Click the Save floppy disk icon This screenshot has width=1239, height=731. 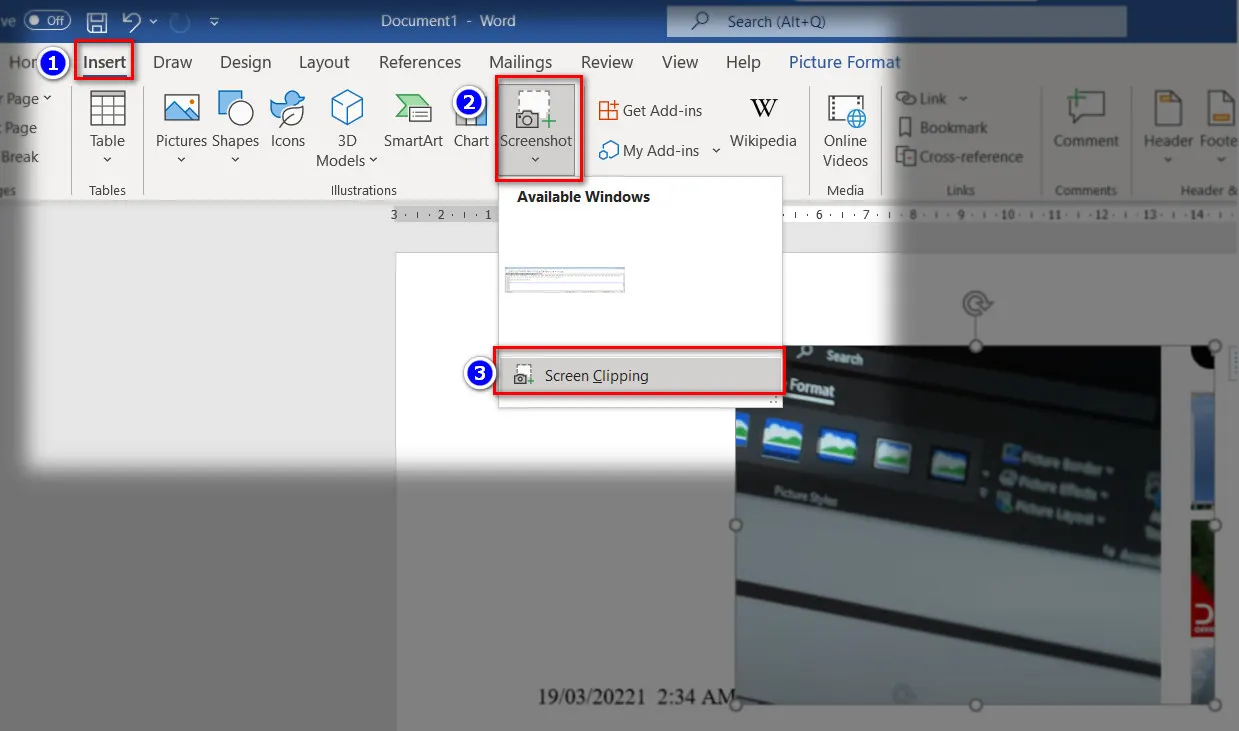pos(97,21)
